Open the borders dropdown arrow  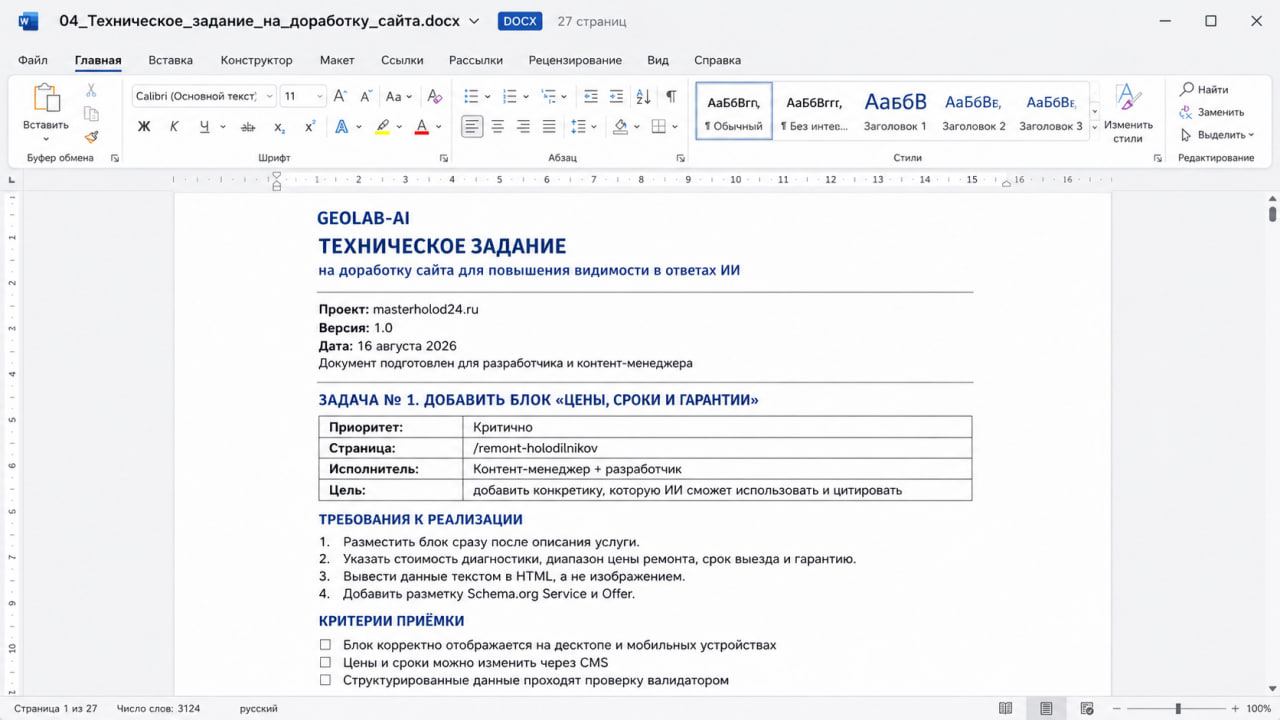[x=674, y=127]
